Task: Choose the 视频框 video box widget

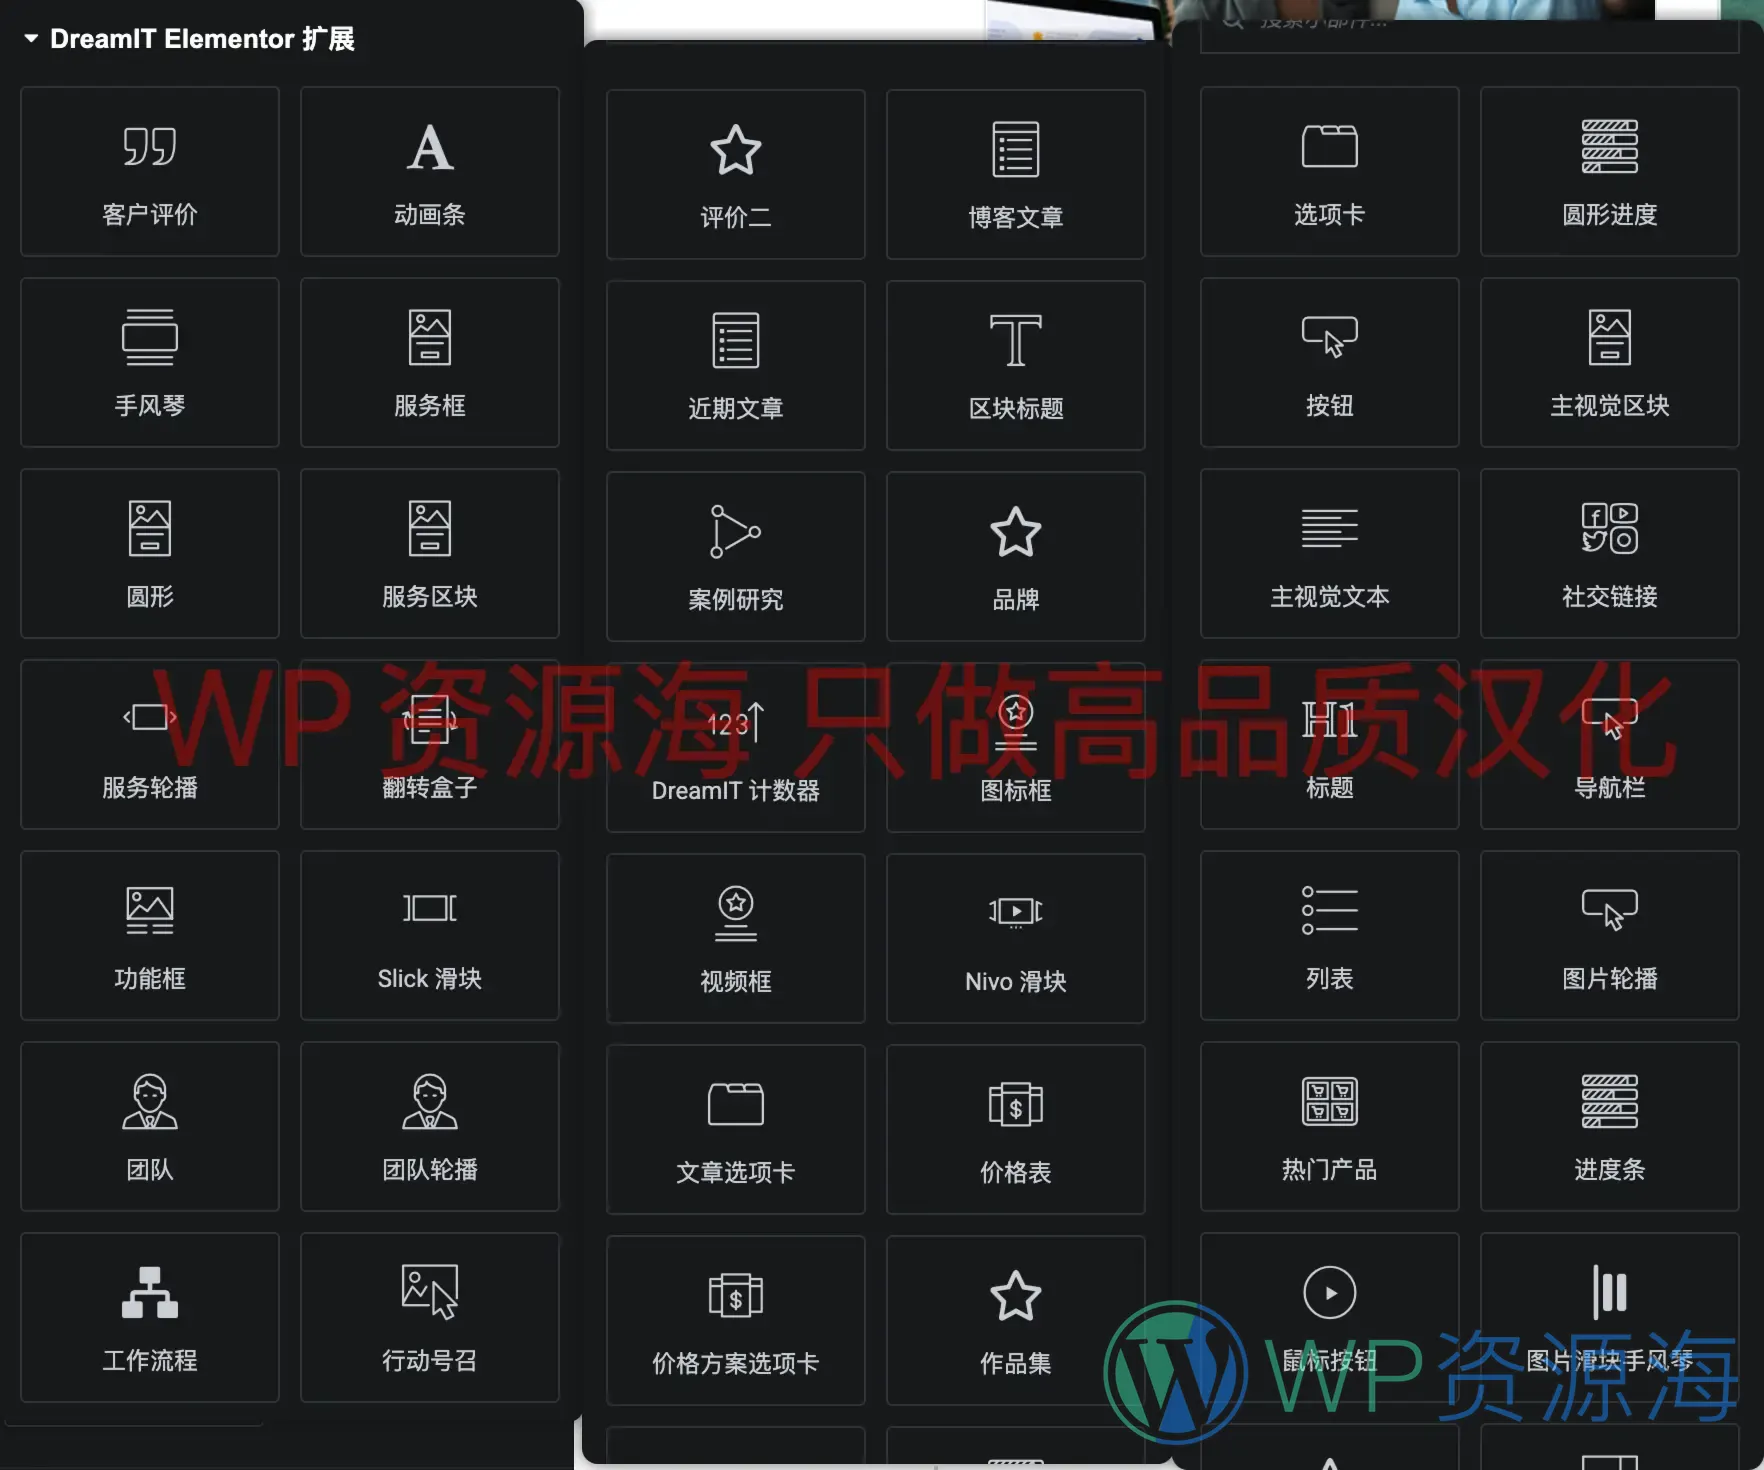Action: 735,939
